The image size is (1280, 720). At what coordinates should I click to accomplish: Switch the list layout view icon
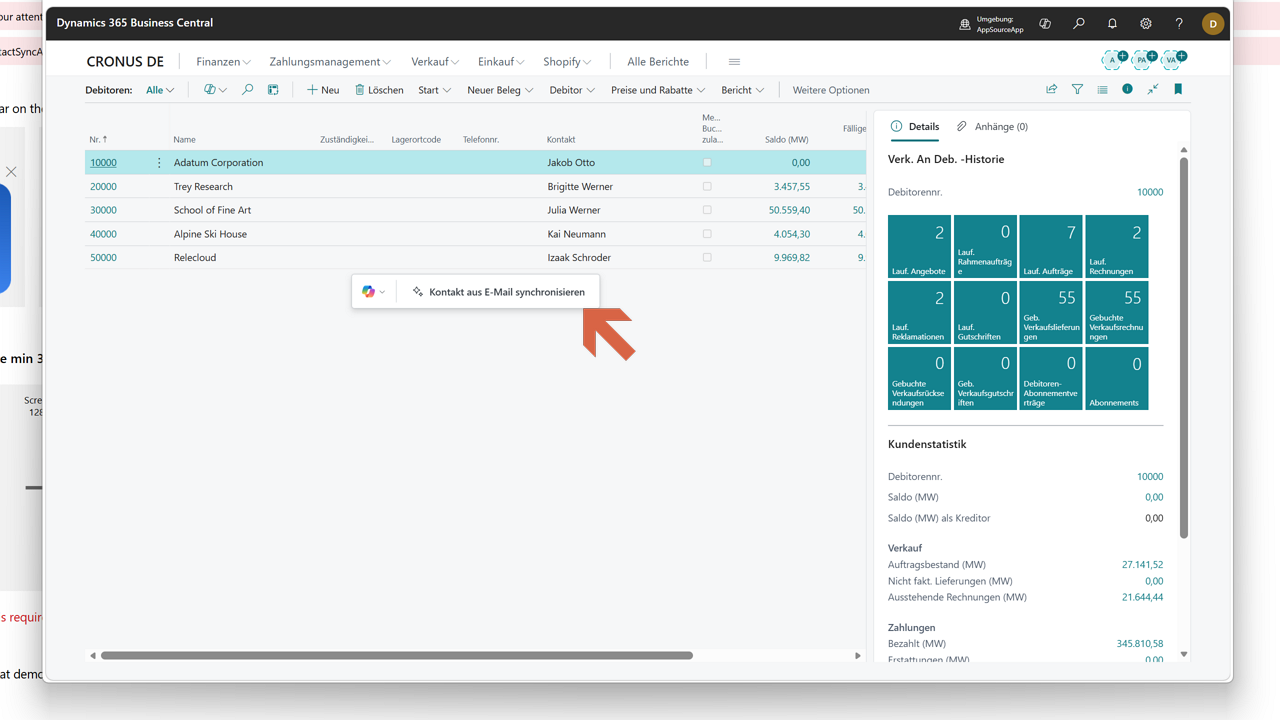[x=1102, y=89]
